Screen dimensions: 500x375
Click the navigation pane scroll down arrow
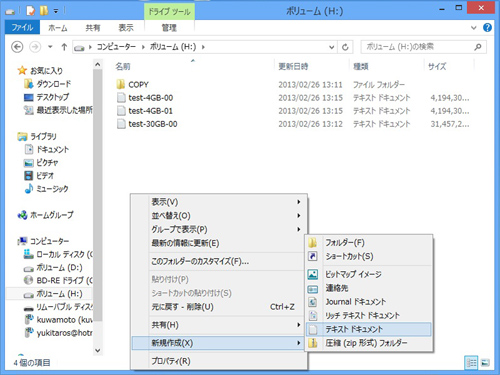98,350
